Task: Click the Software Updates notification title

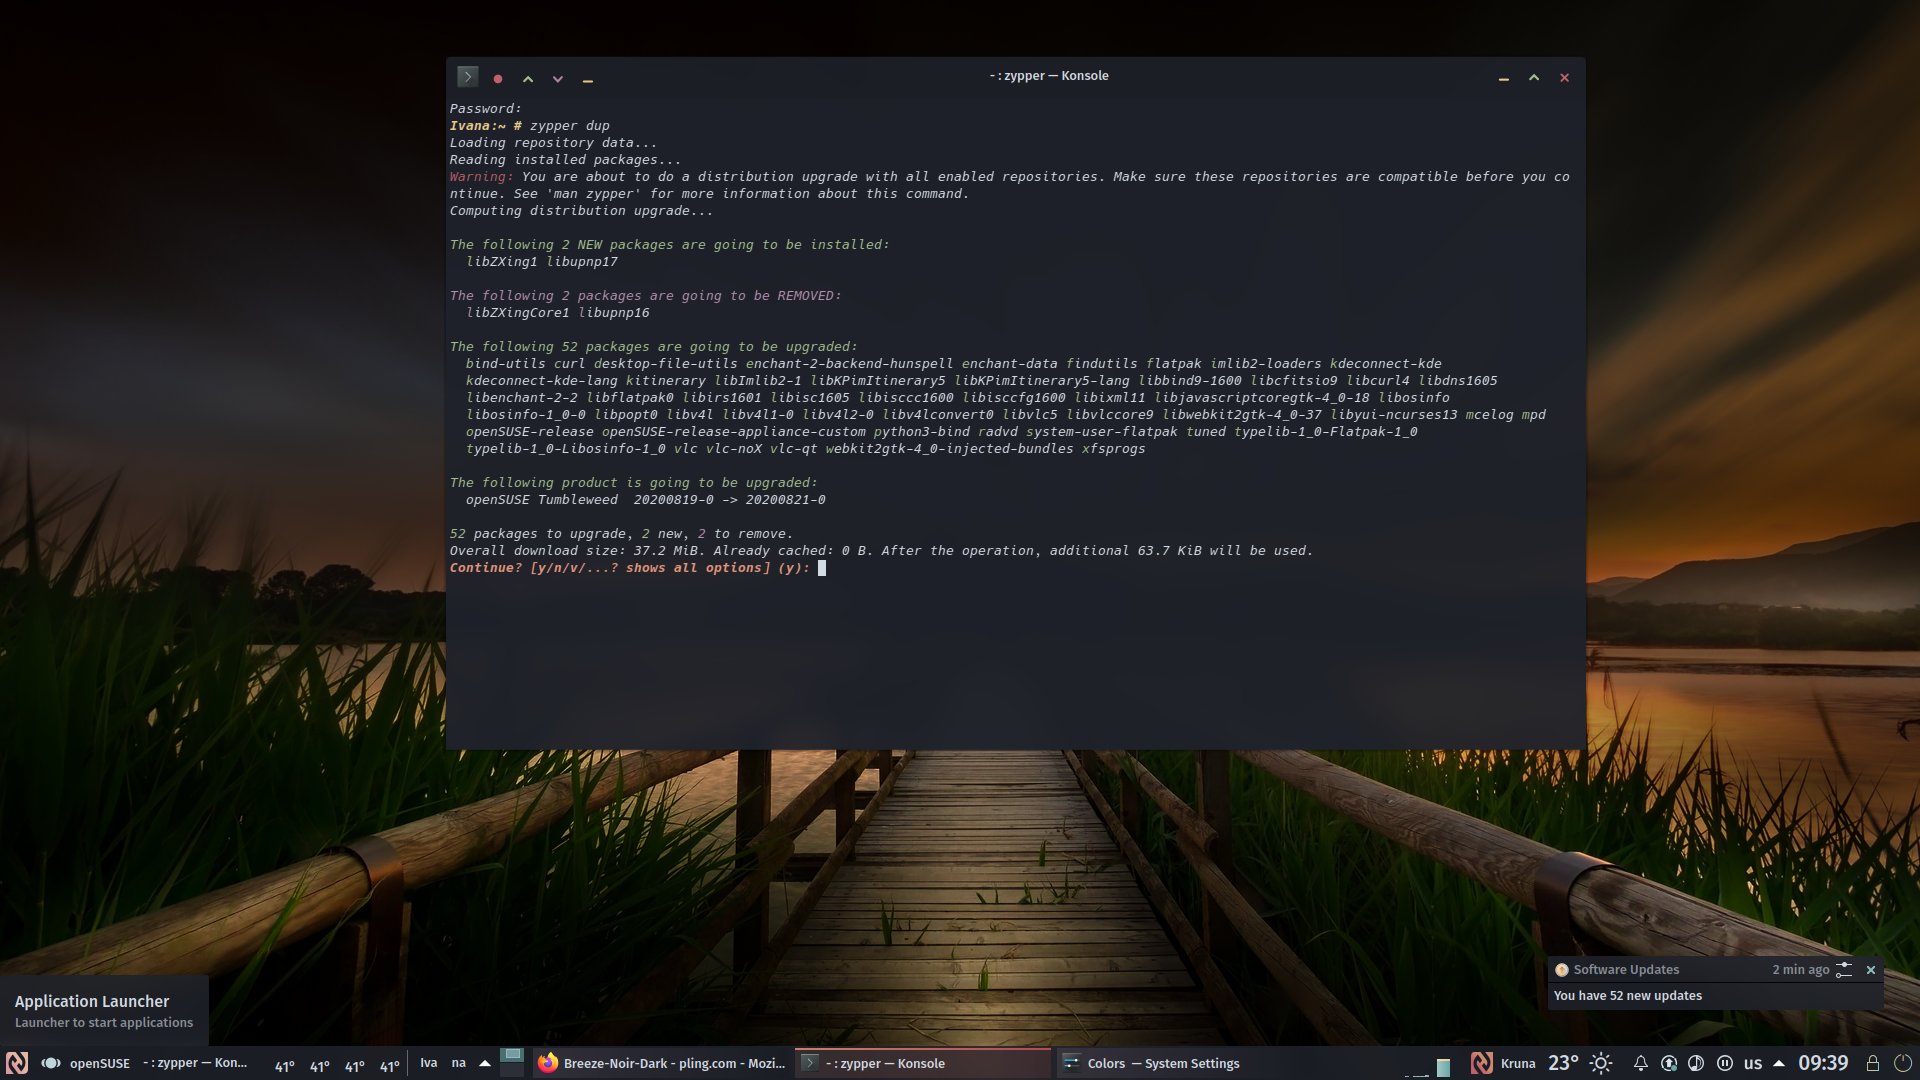Action: click(1626, 970)
